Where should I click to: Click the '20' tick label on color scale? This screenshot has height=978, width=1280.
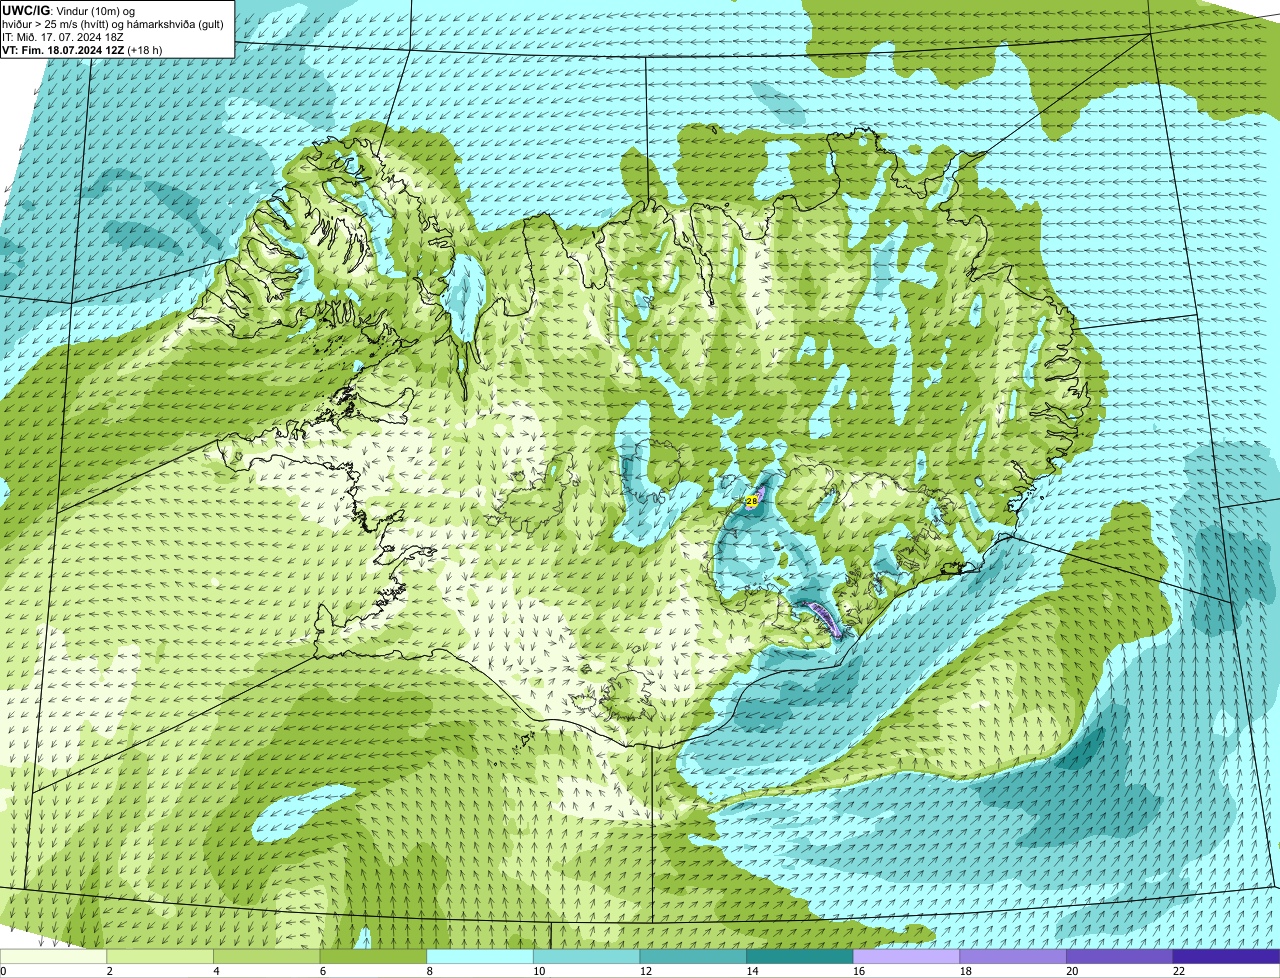[x=1072, y=971]
